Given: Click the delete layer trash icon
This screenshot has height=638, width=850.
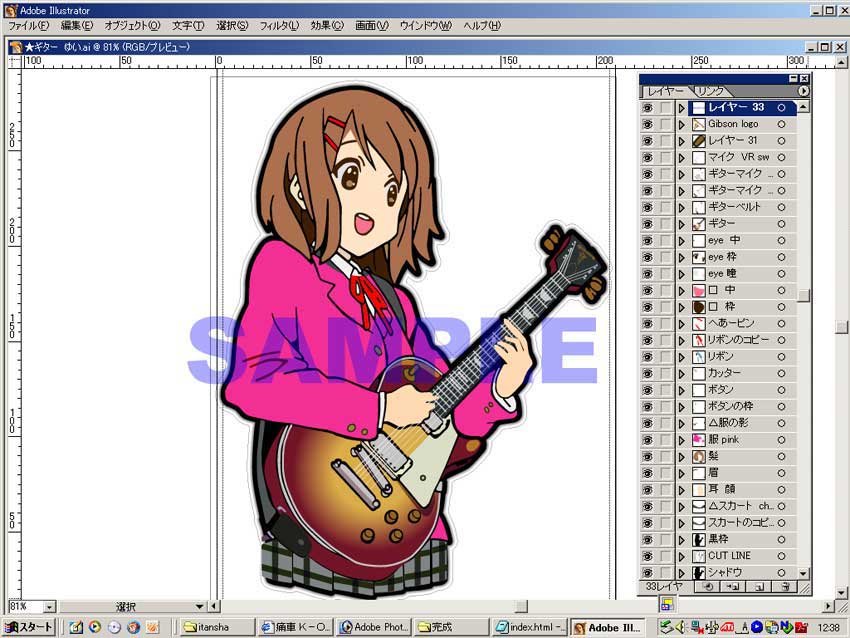Looking at the screenshot, I should [x=785, y=587].
